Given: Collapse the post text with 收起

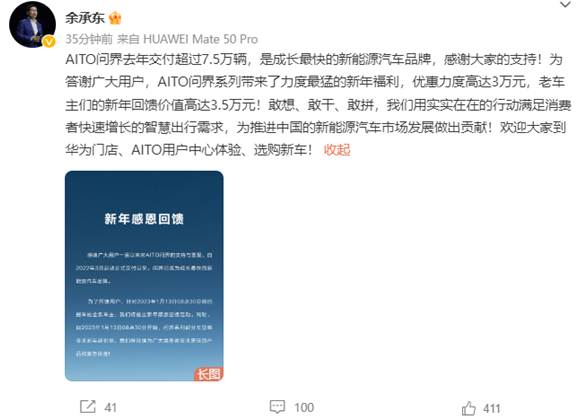Looking at the screenshot, I should pos(337,150).
